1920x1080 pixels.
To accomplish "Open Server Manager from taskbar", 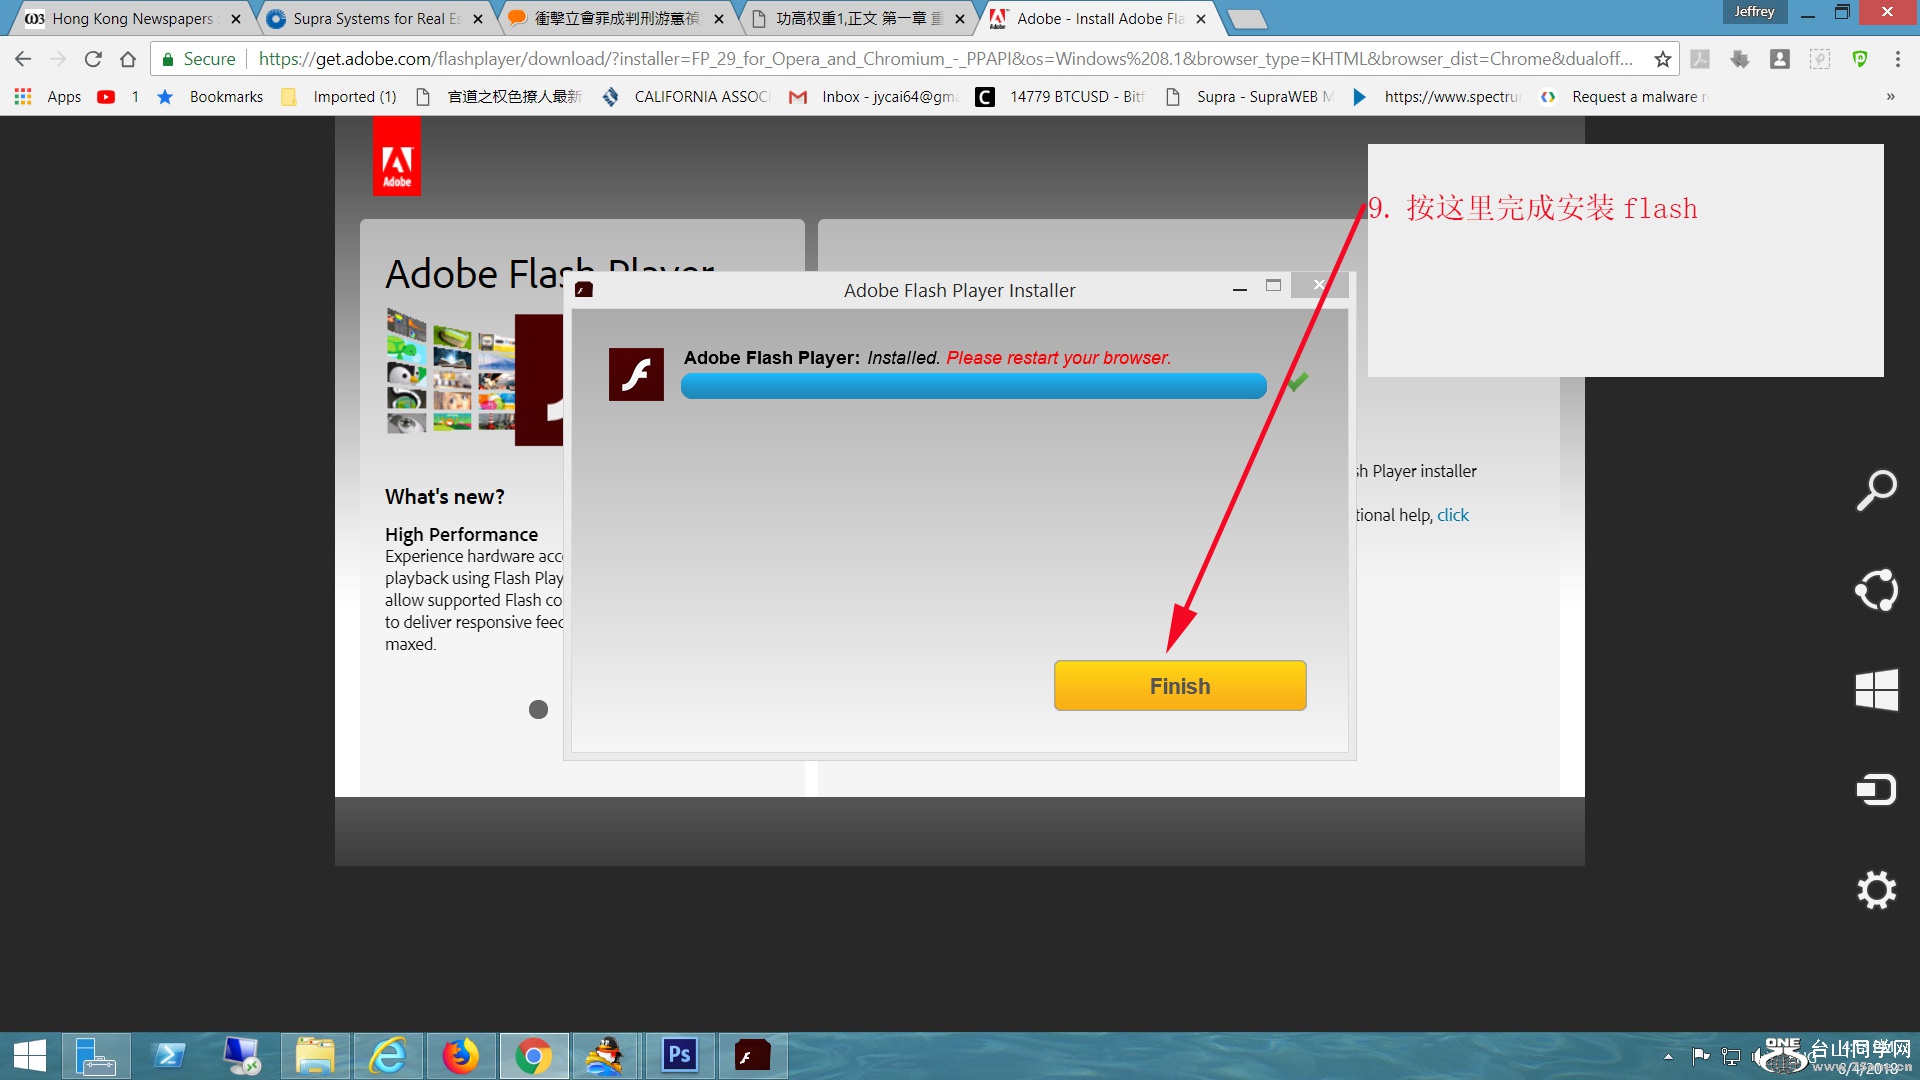I will coord(97,1056).
